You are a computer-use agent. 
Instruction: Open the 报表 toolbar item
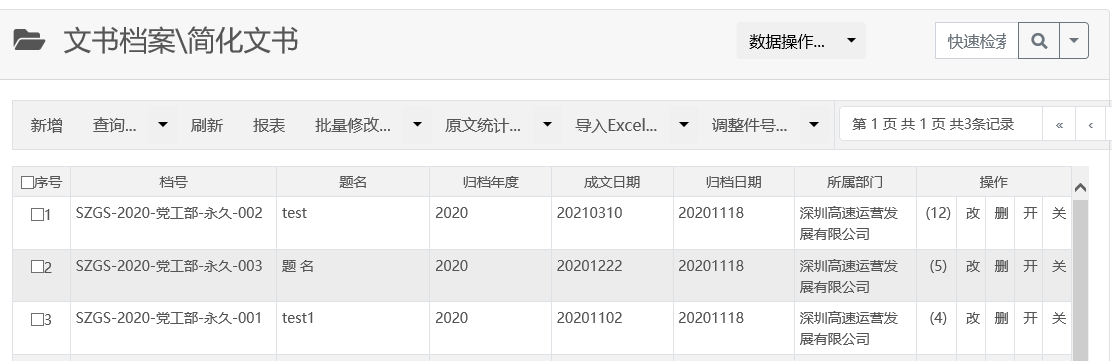[x=269, y=126]
